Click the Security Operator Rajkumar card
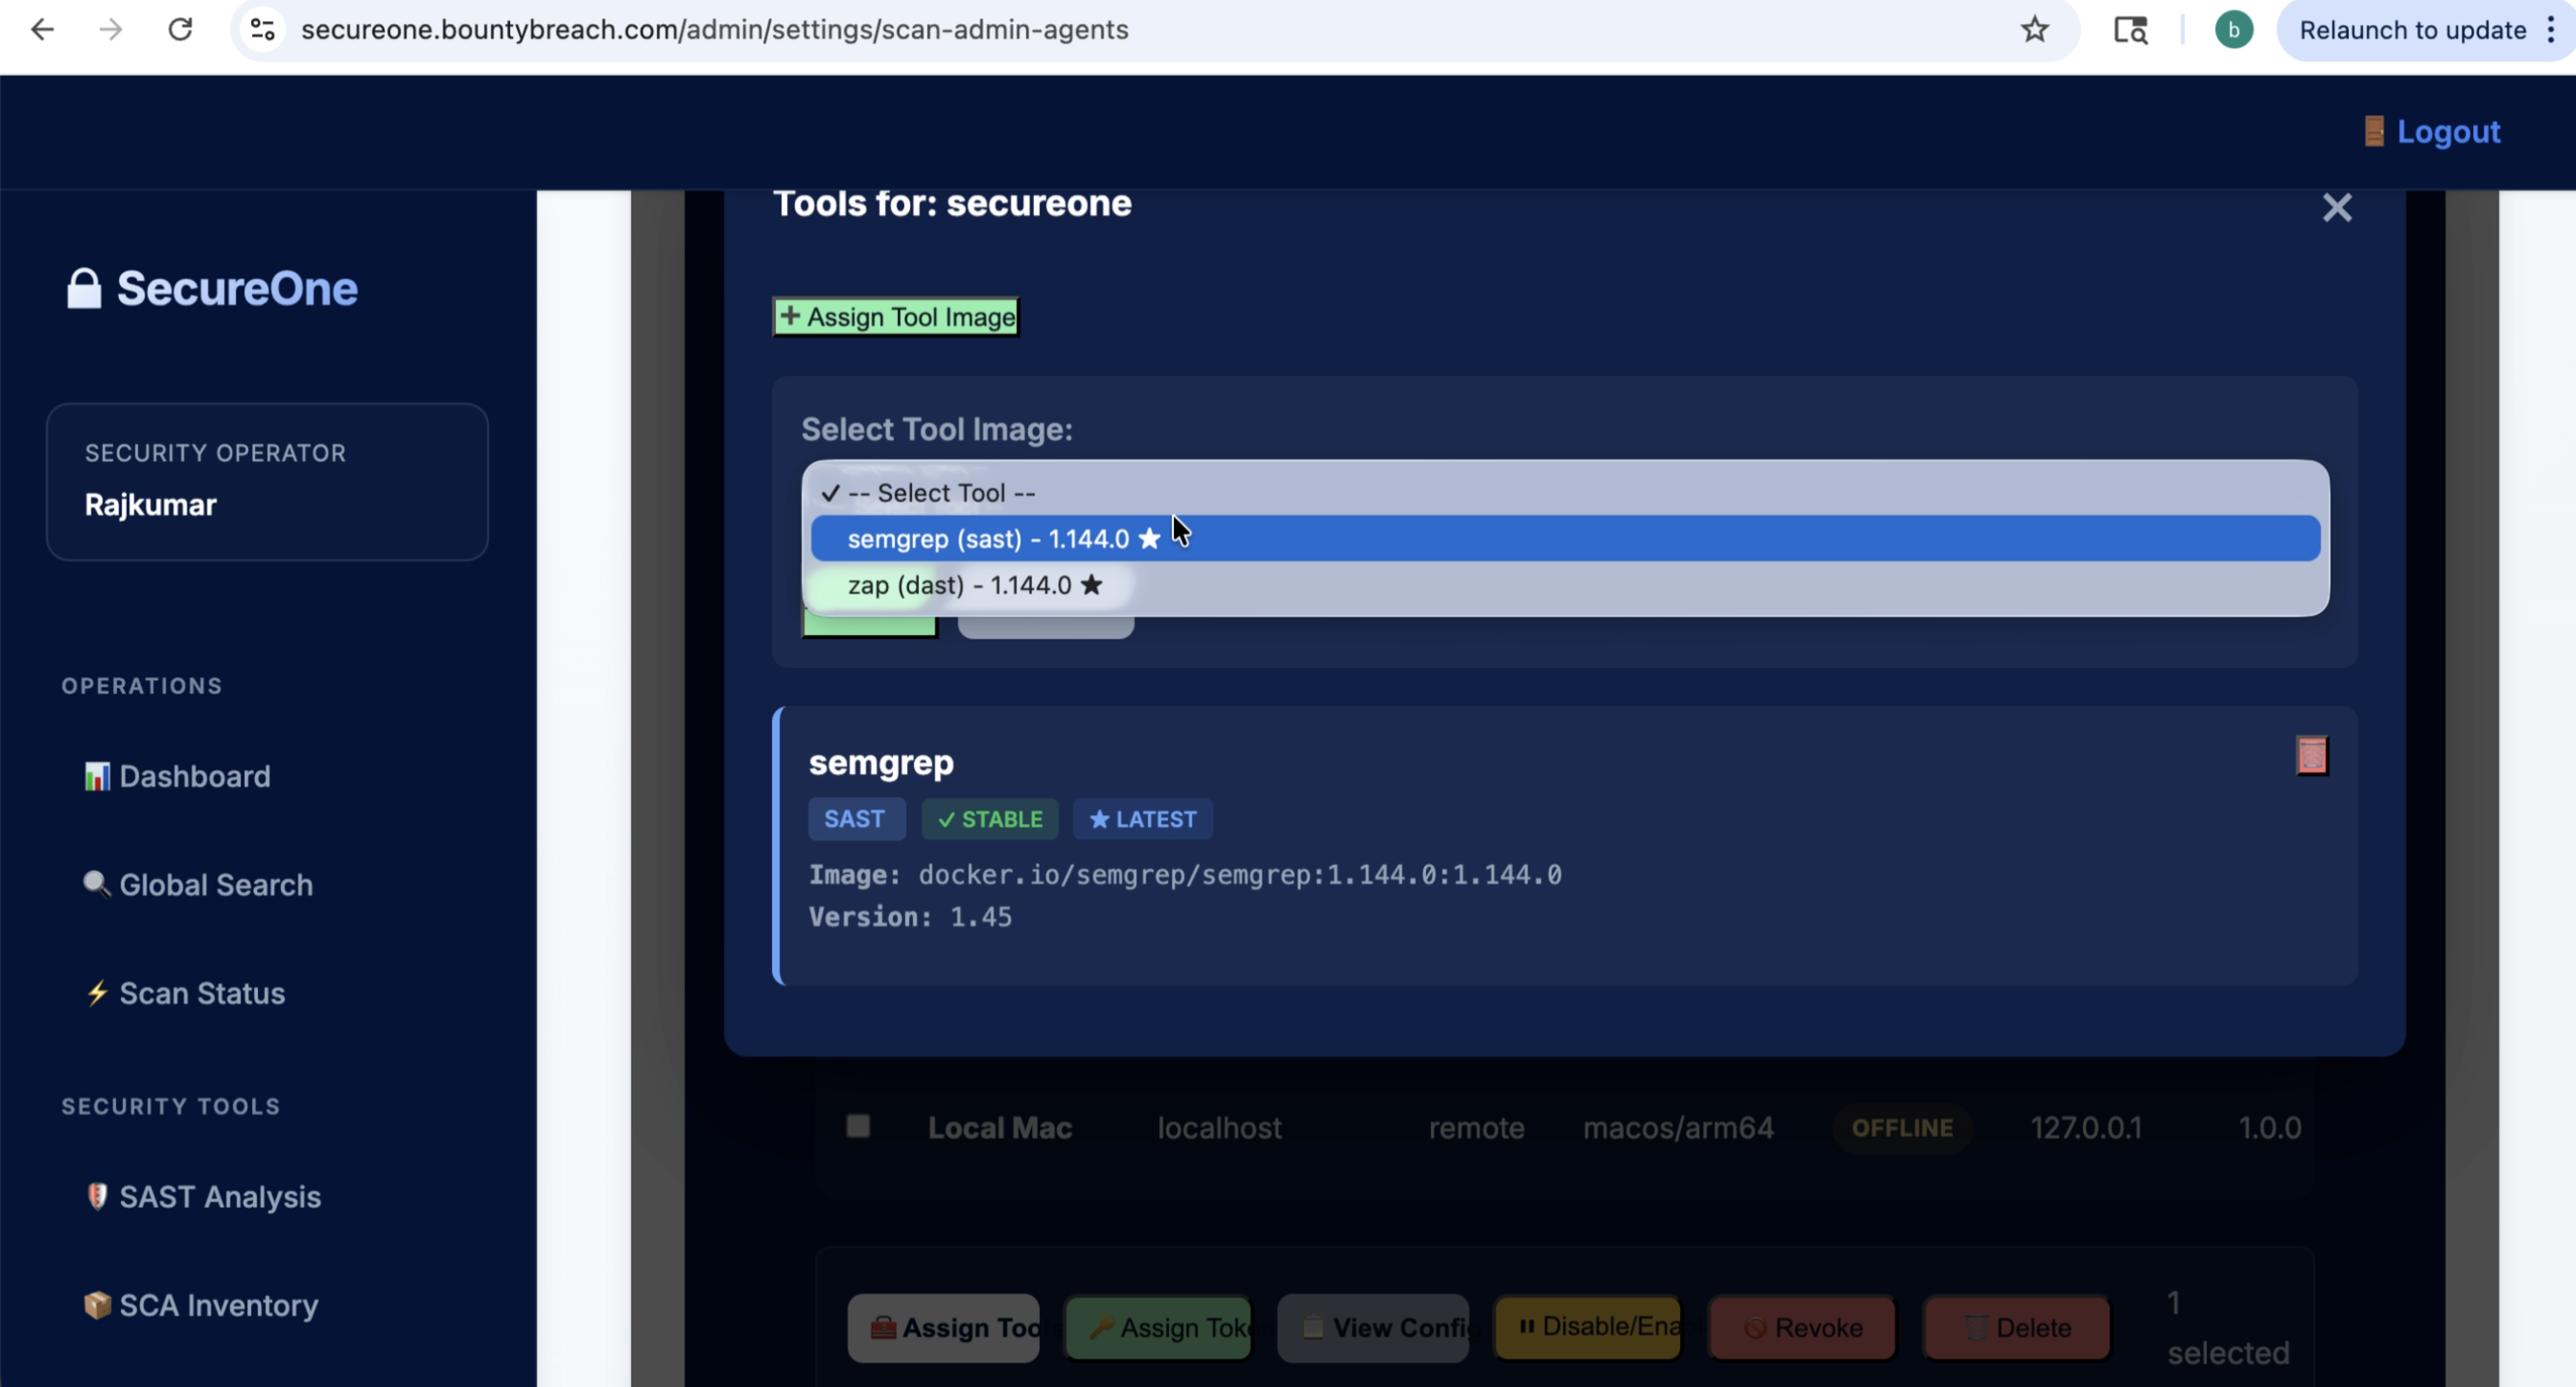Viewport: 2576px width, 1387px height. point(267,482)
